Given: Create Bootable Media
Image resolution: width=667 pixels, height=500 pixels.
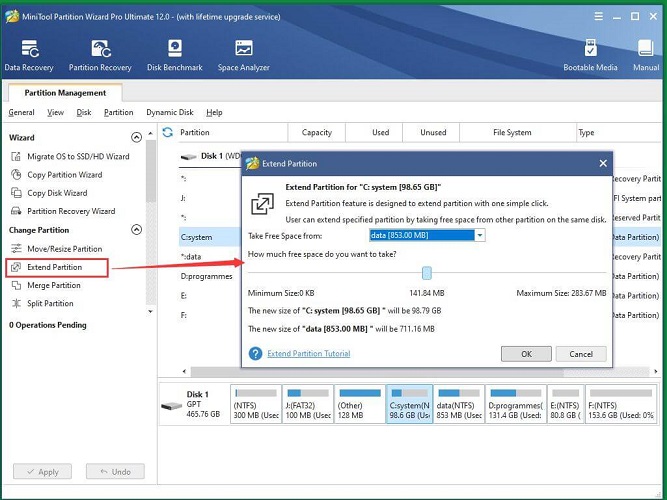Looking at the screenshot, I should (590, 55).
